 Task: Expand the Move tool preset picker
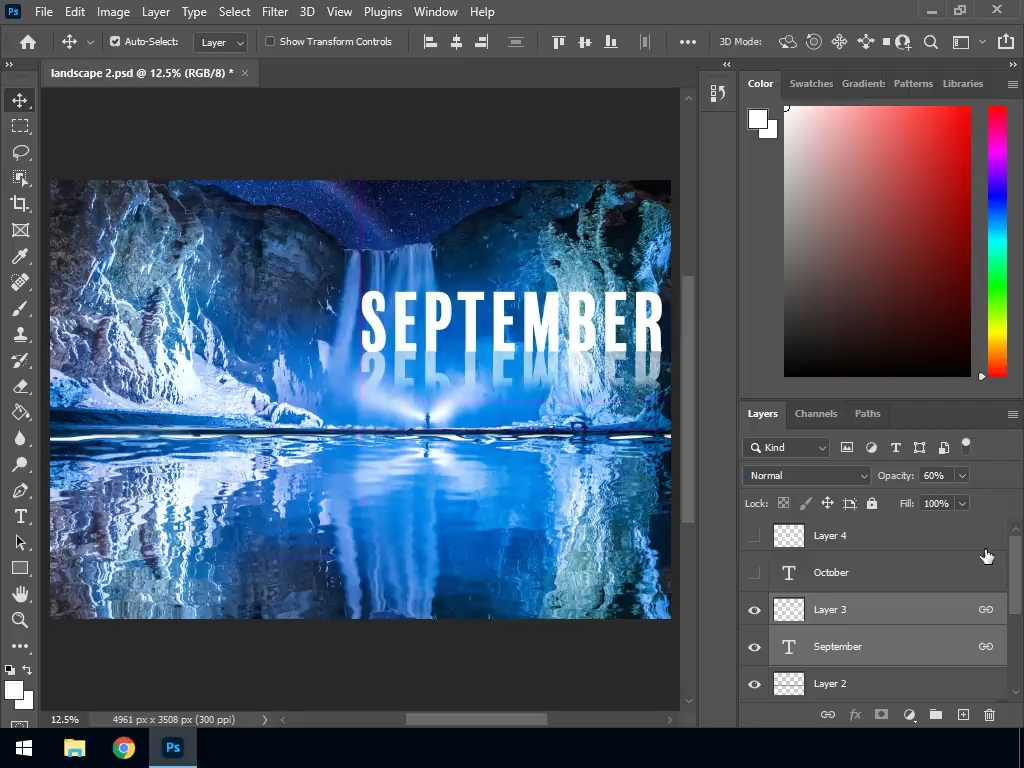tap(90, 42)
